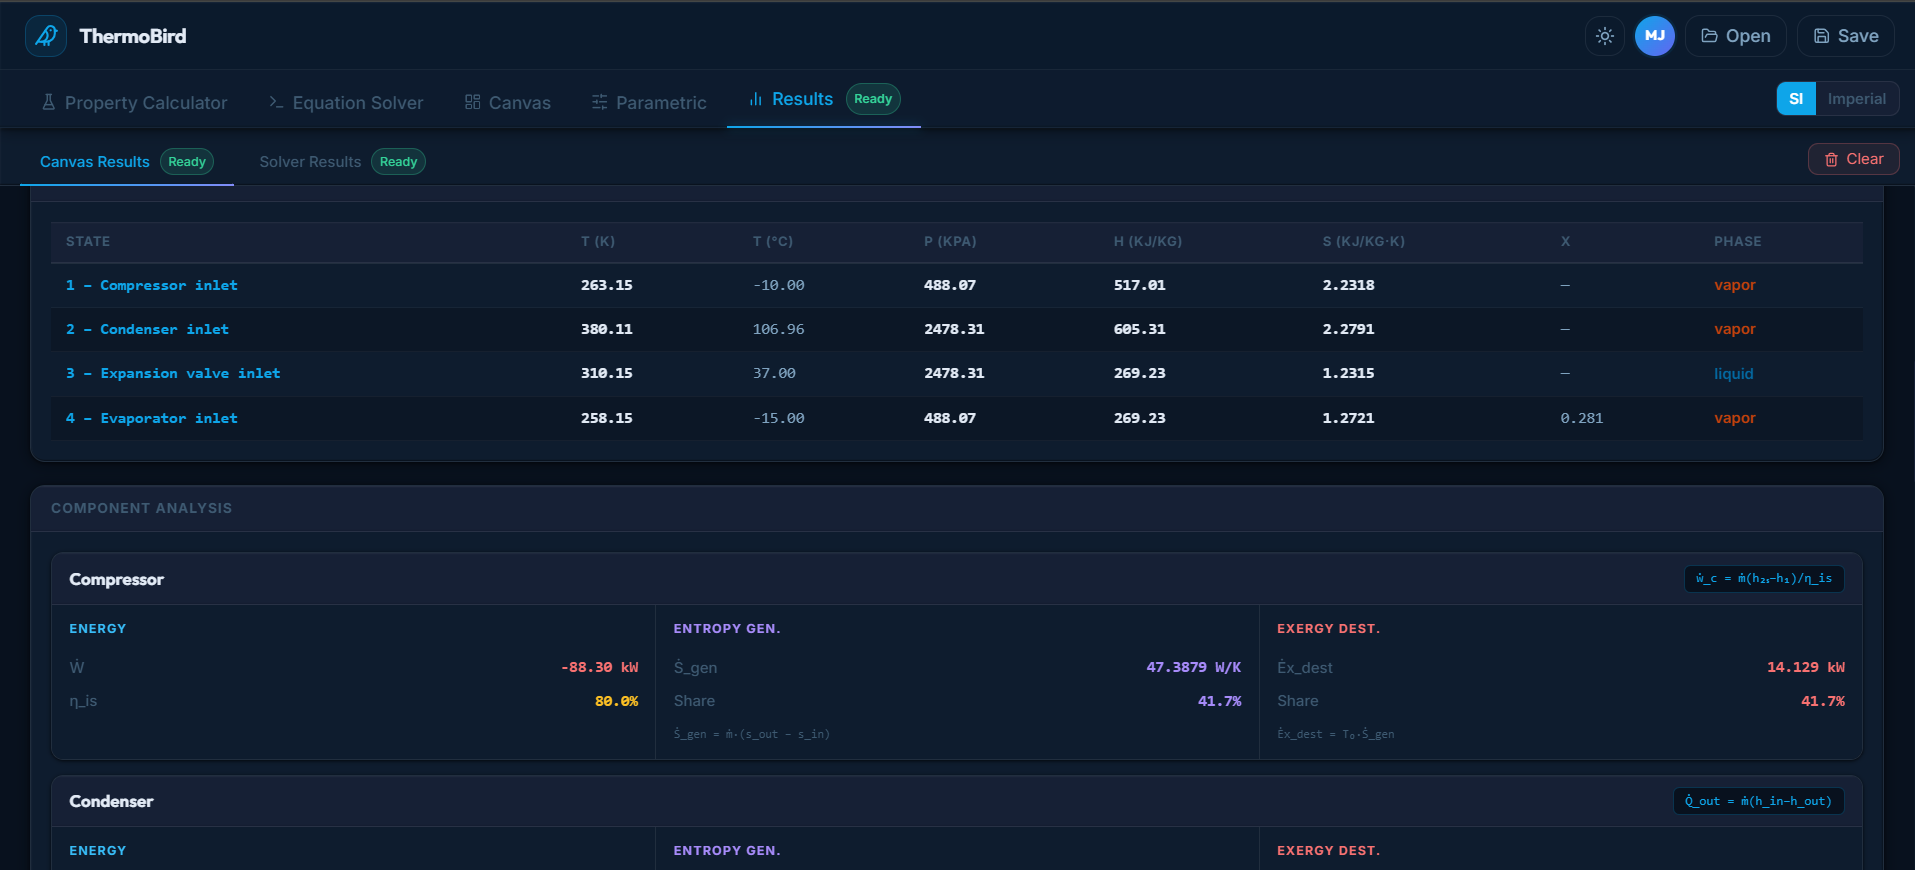
Task: Click the Compressor card title
Action: click(117, 579)
